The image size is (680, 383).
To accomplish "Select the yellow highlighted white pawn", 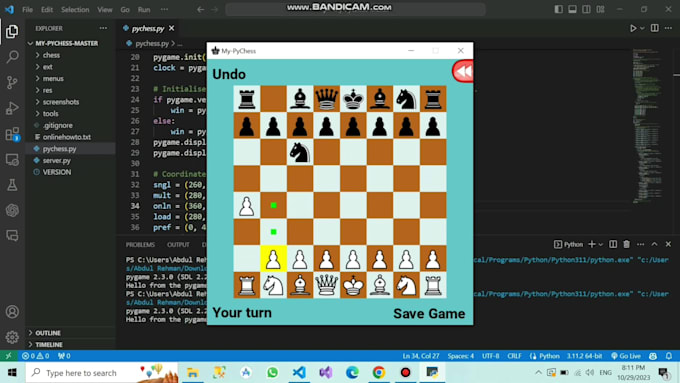I will point(273,259).
